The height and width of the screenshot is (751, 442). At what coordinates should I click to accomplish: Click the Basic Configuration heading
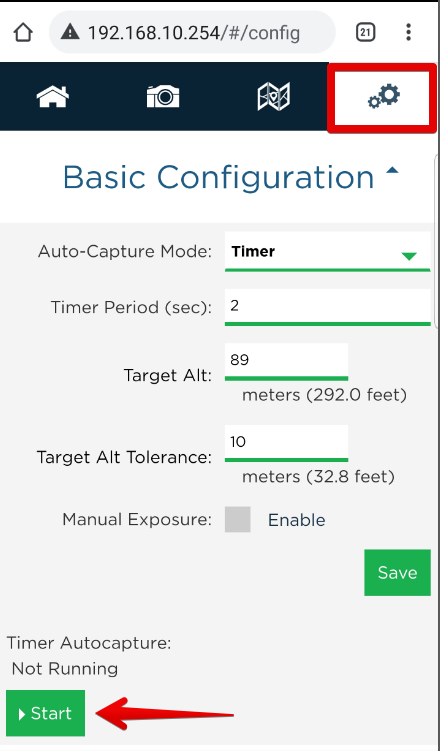coord(218,178)
